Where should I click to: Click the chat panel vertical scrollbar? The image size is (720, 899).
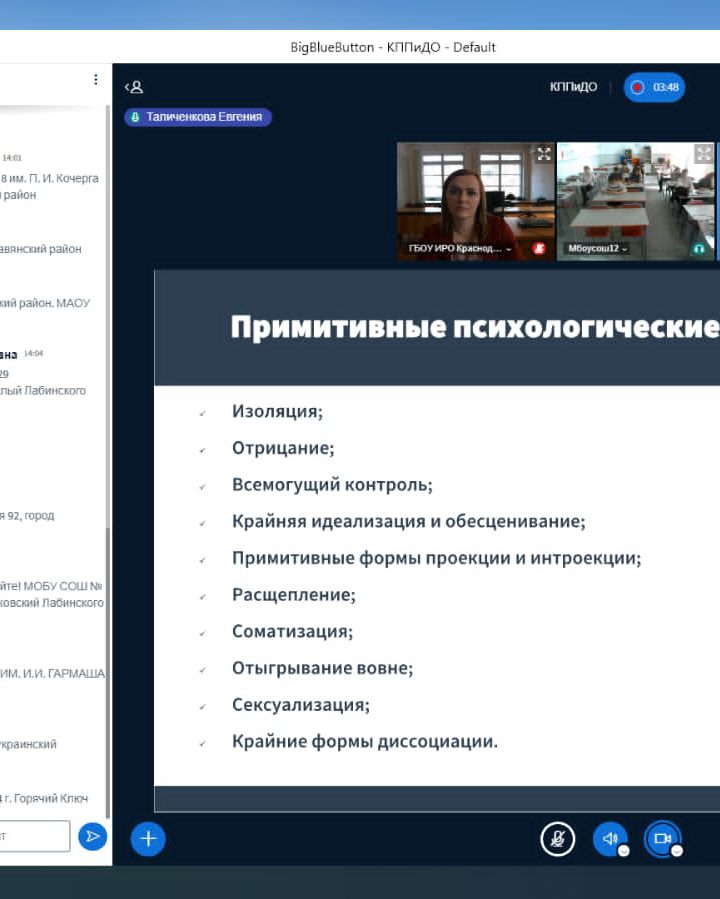108,600
